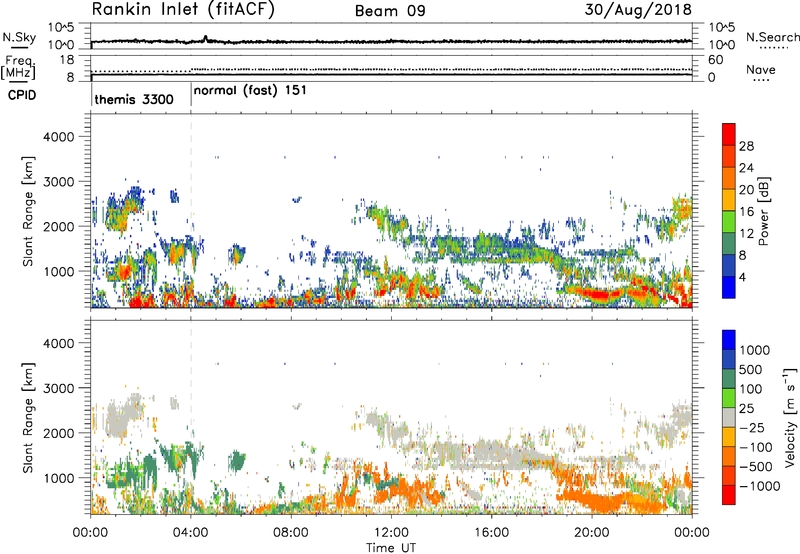Click the "16:00" time axis tick label
Viewport: 800px width, 554px height.
tap(491, 533)
